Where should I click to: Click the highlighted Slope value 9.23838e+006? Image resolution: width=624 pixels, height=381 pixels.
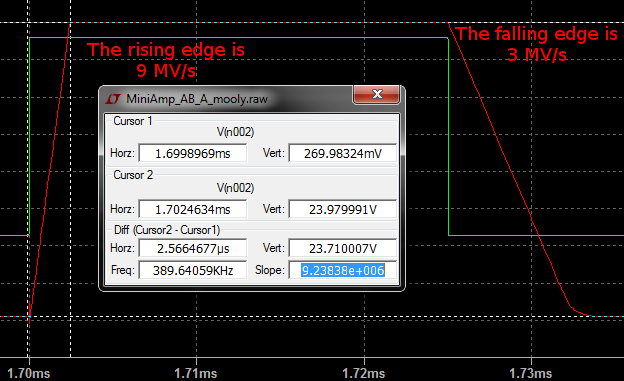(x=343, y=270)
